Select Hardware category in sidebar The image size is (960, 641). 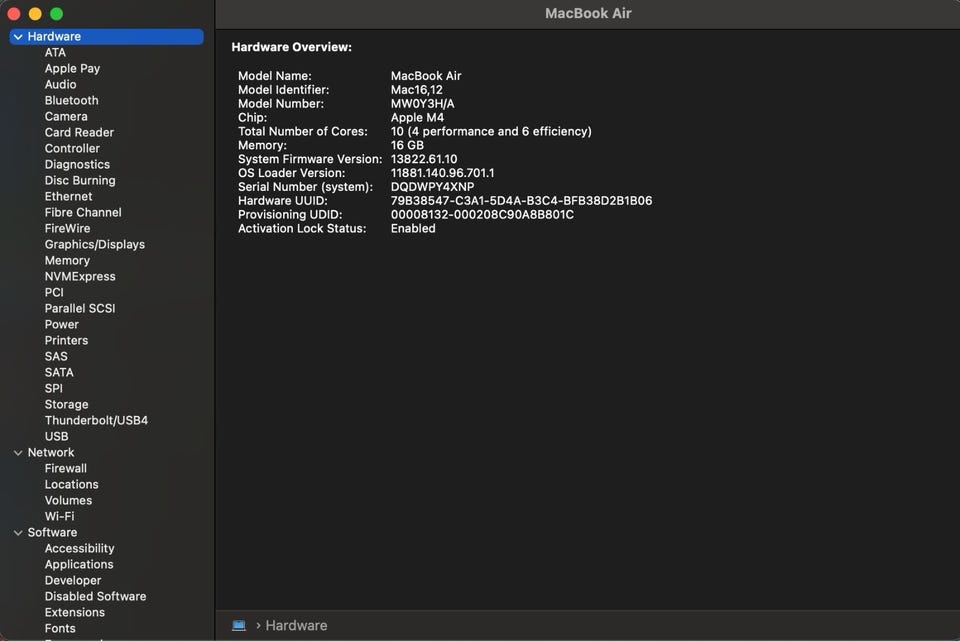pyautogui.click(x=107, y=37)
